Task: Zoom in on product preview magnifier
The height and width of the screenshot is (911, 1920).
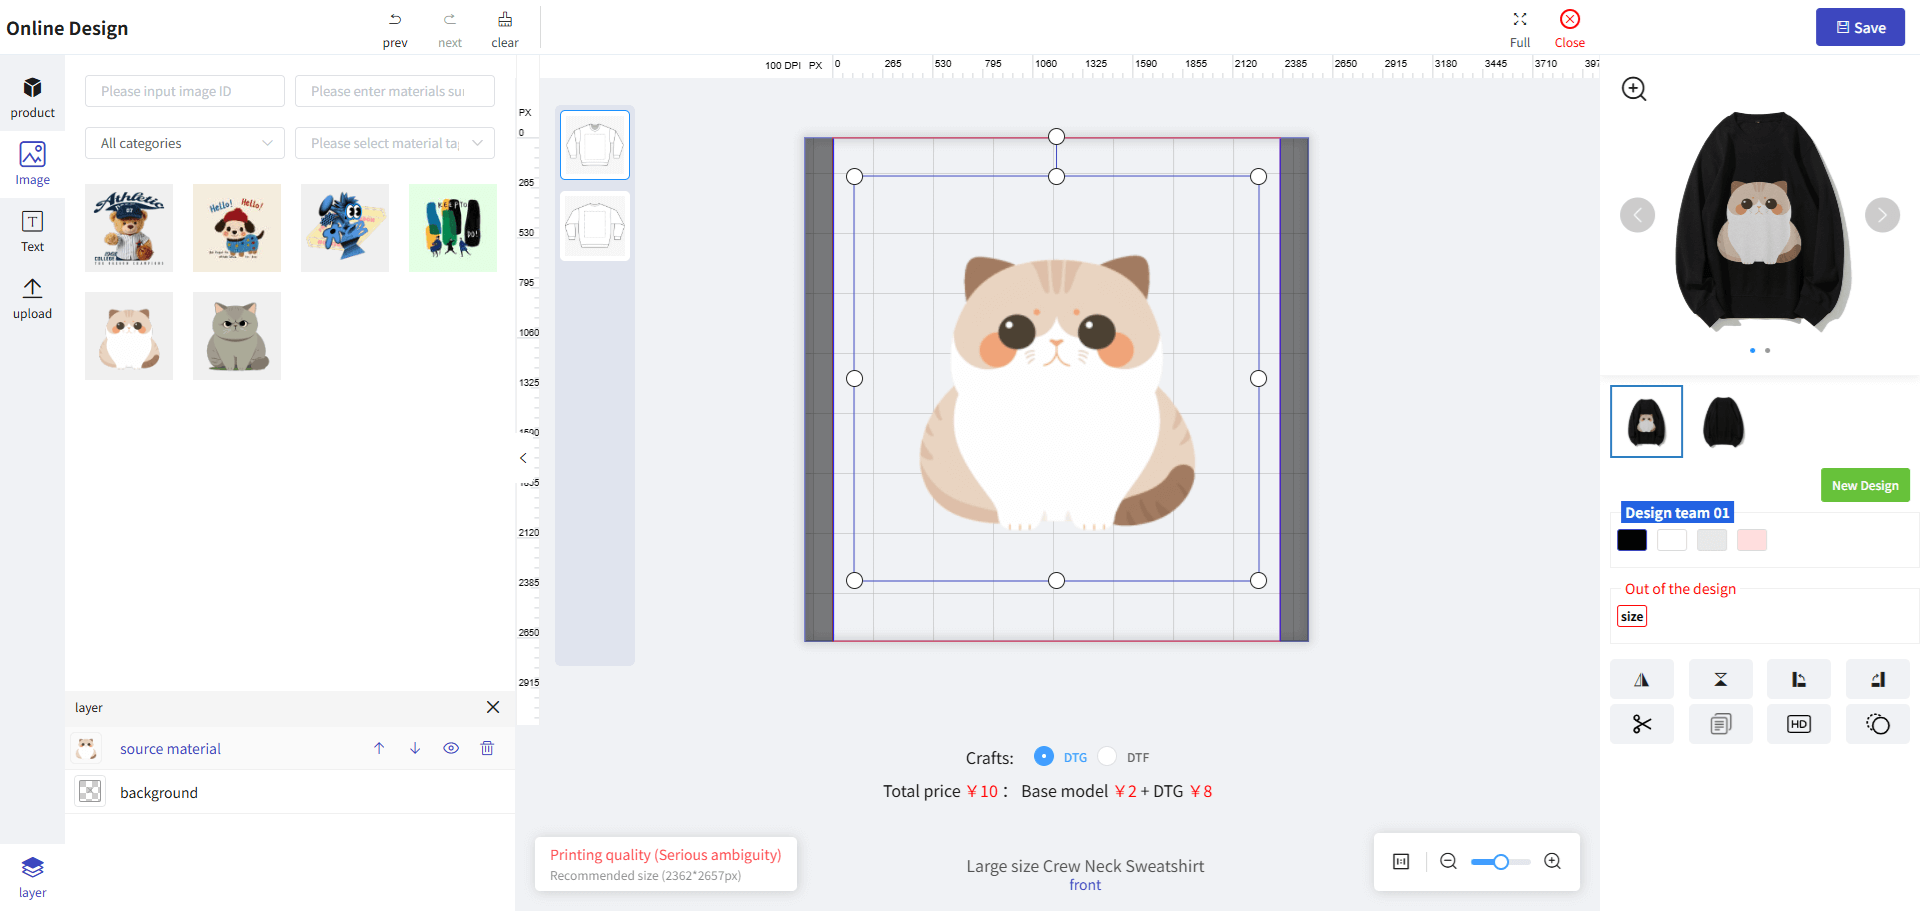Action: (x=1634, y=89)
